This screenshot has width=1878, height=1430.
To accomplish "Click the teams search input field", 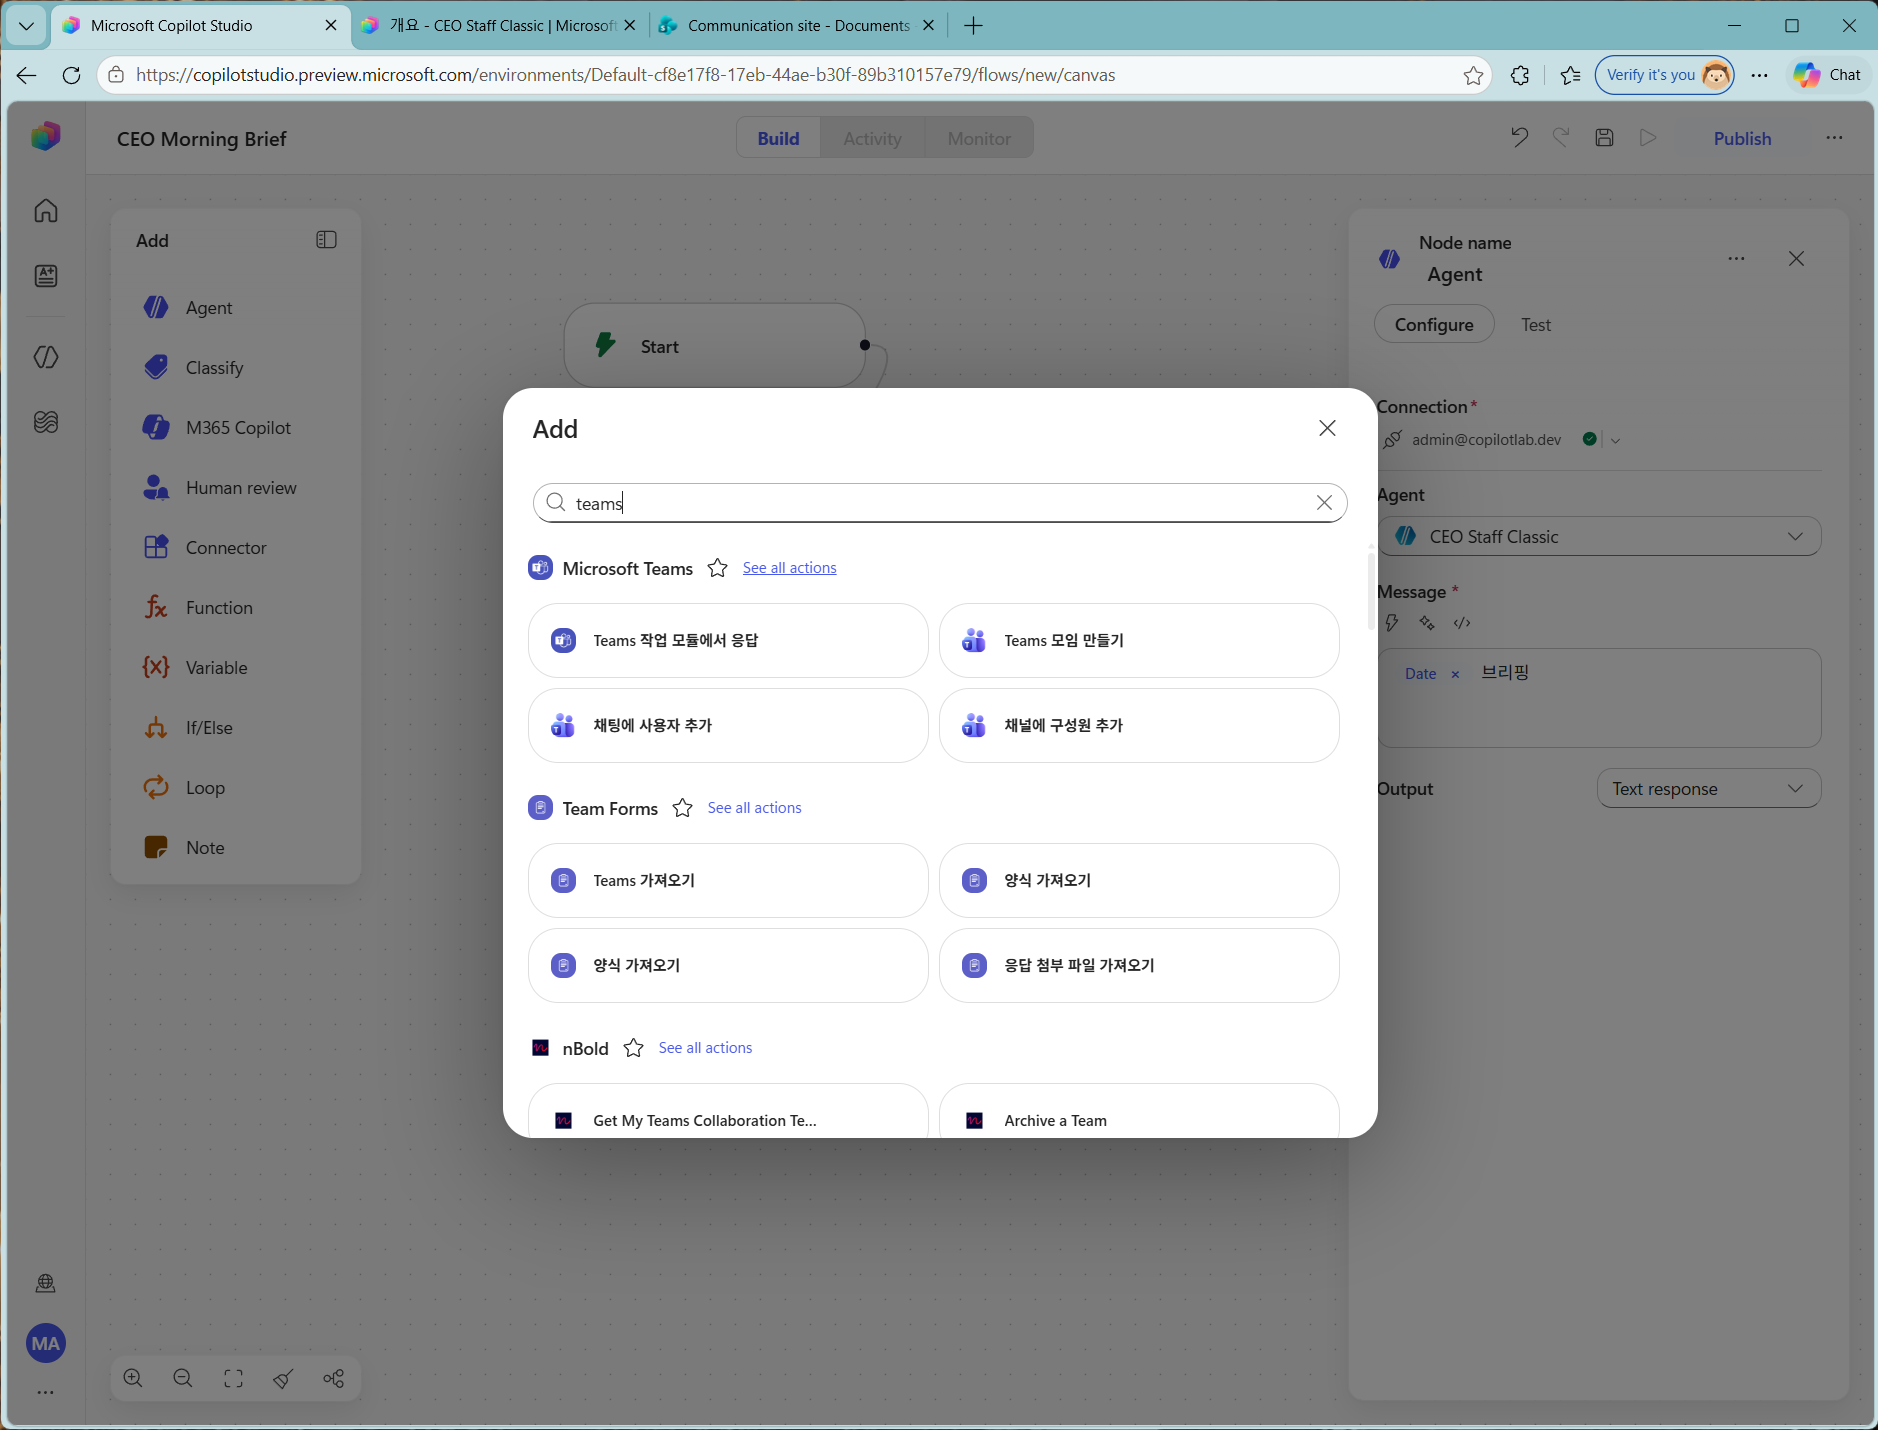I will pos(940,503).
